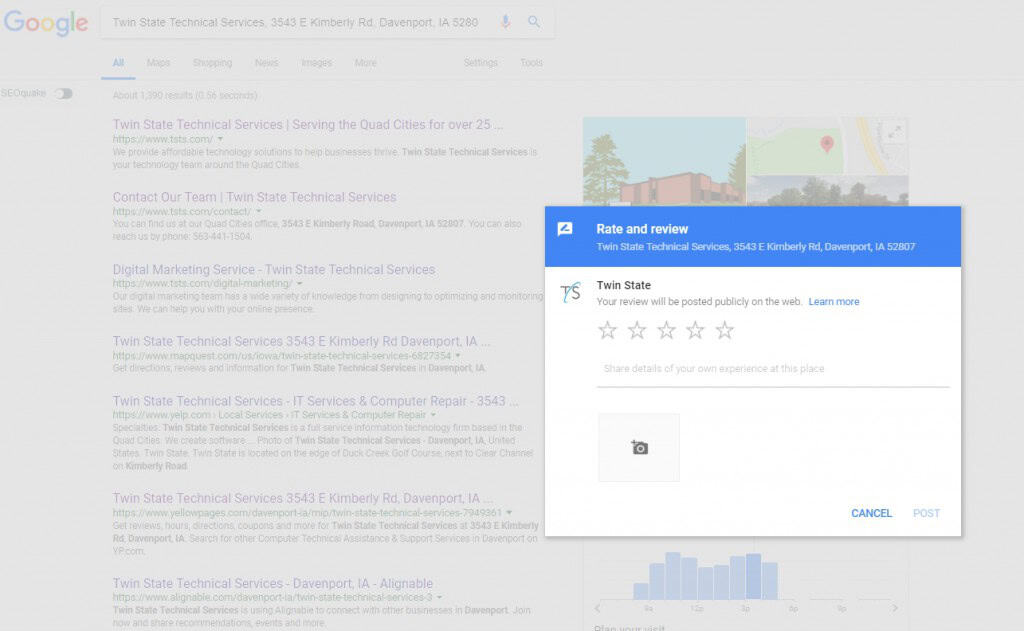This screenshot has width=1024, height=631.
Task: Open Contact Our Team result link
Action: pyautogui.click(x=255, y=197)
